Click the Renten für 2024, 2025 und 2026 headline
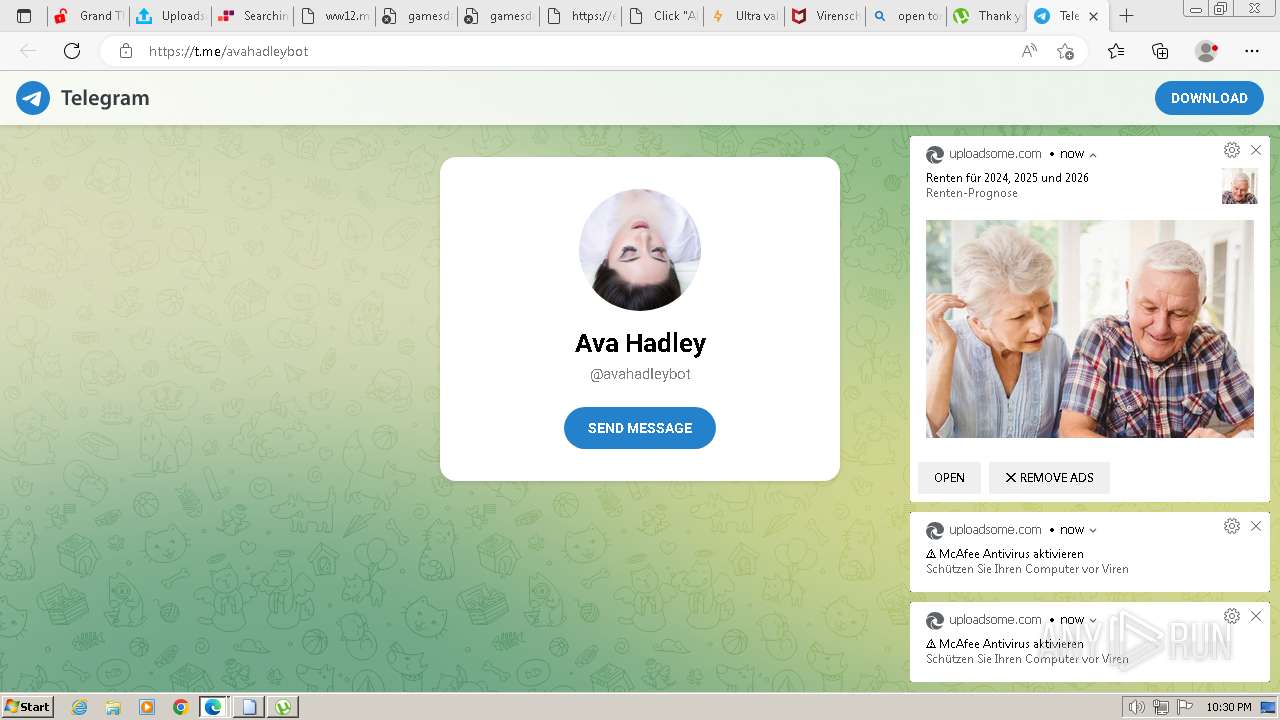This screenshot has width=1280, height=720. point(1007,178)
